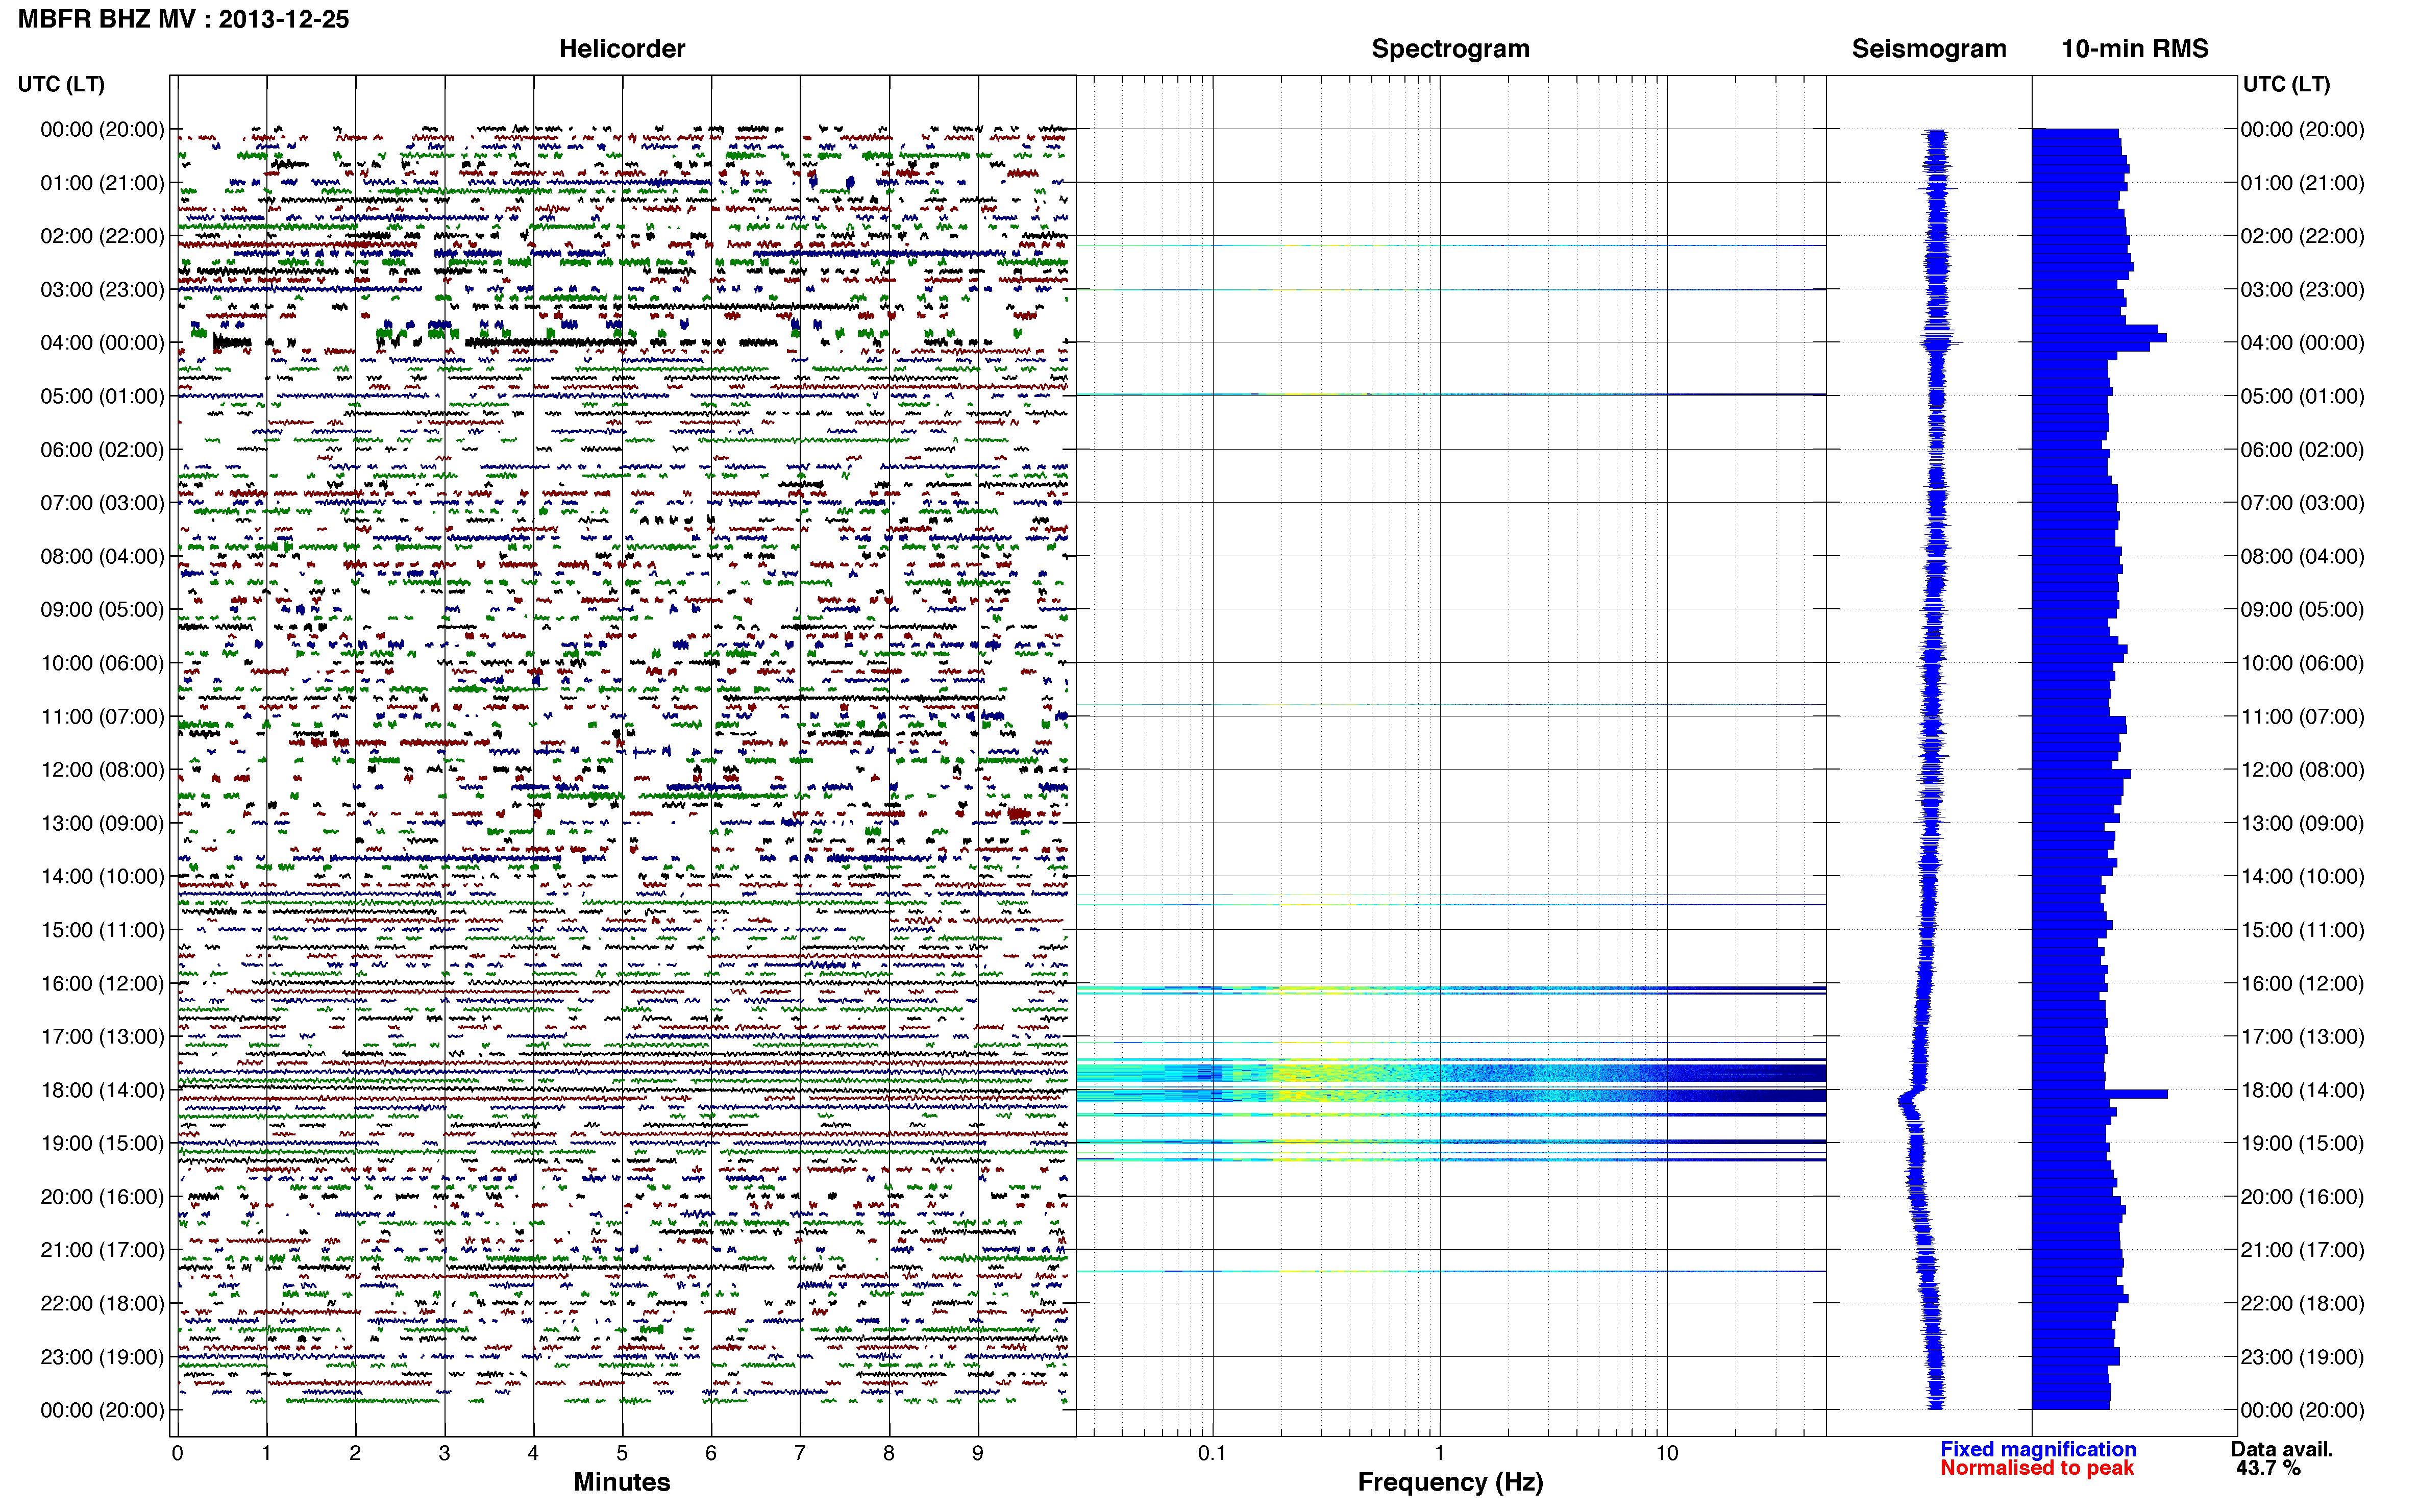Click minute '6' tick below the helicorder
Viewport: 2419px width, 1512px height.
point(711,1453)
